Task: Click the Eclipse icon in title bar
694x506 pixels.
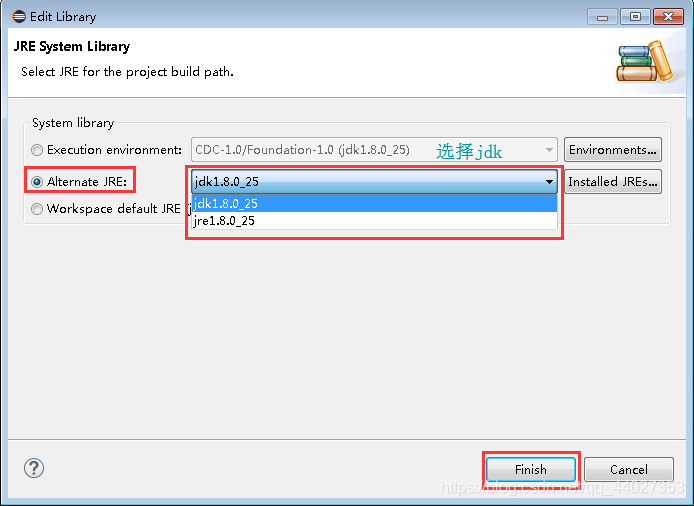Action: point(19,17)
